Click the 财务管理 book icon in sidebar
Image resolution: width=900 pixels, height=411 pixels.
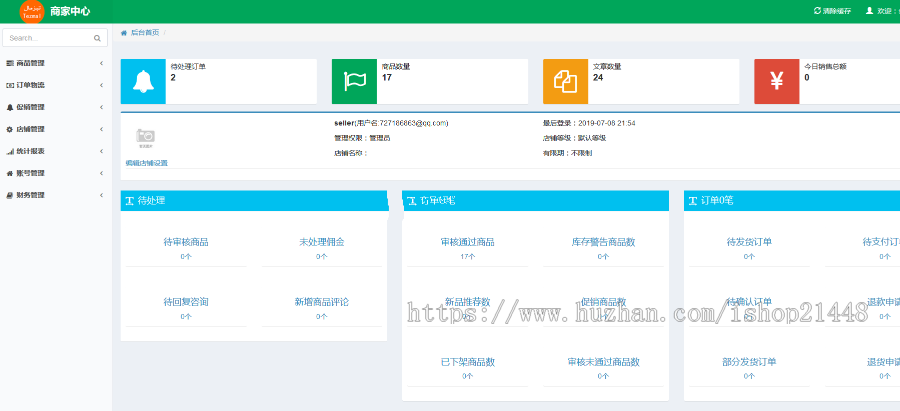(10, 195)
